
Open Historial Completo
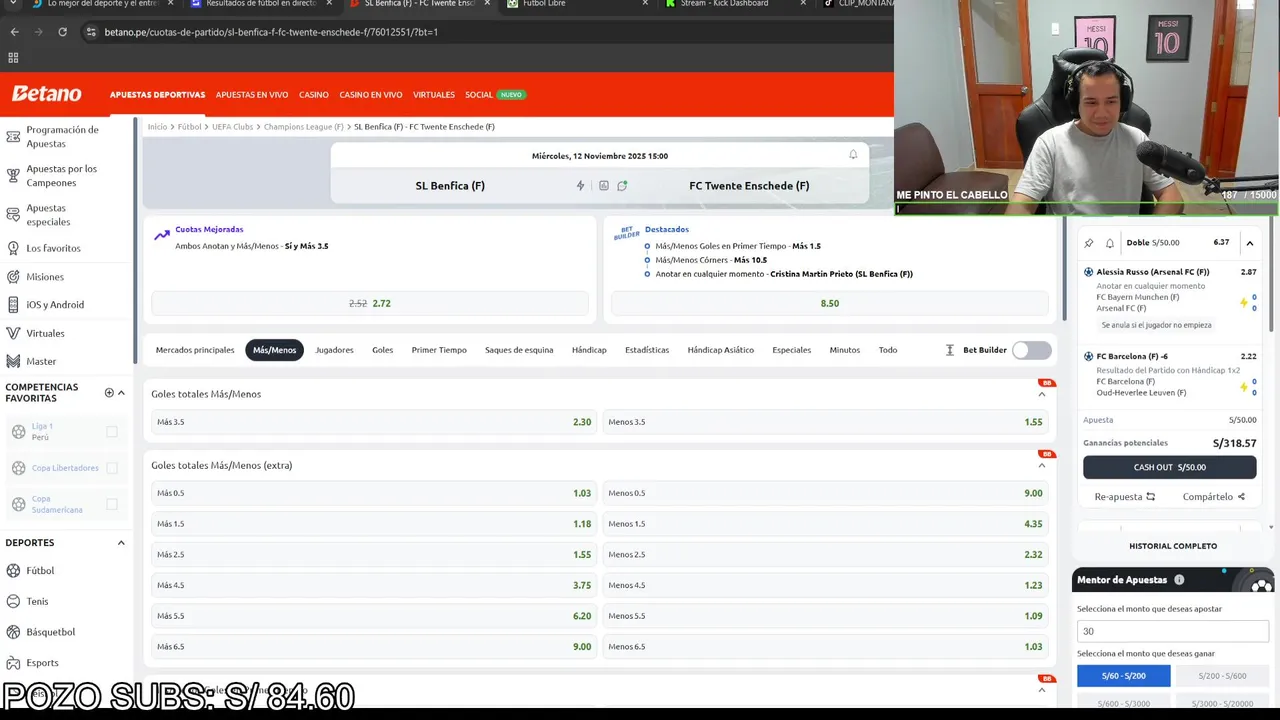(x=1173, y=546)
